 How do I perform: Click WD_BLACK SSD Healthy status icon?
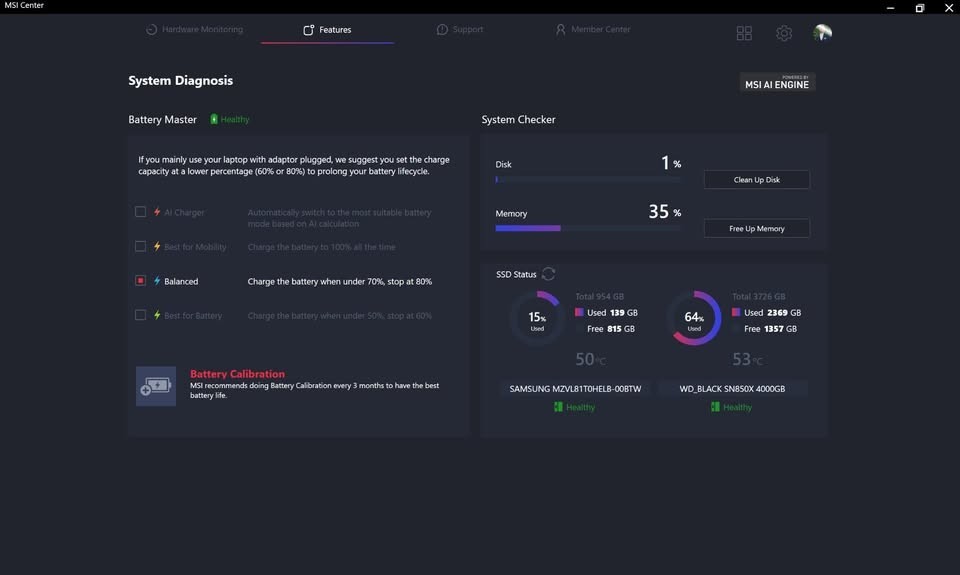(714, 407)
